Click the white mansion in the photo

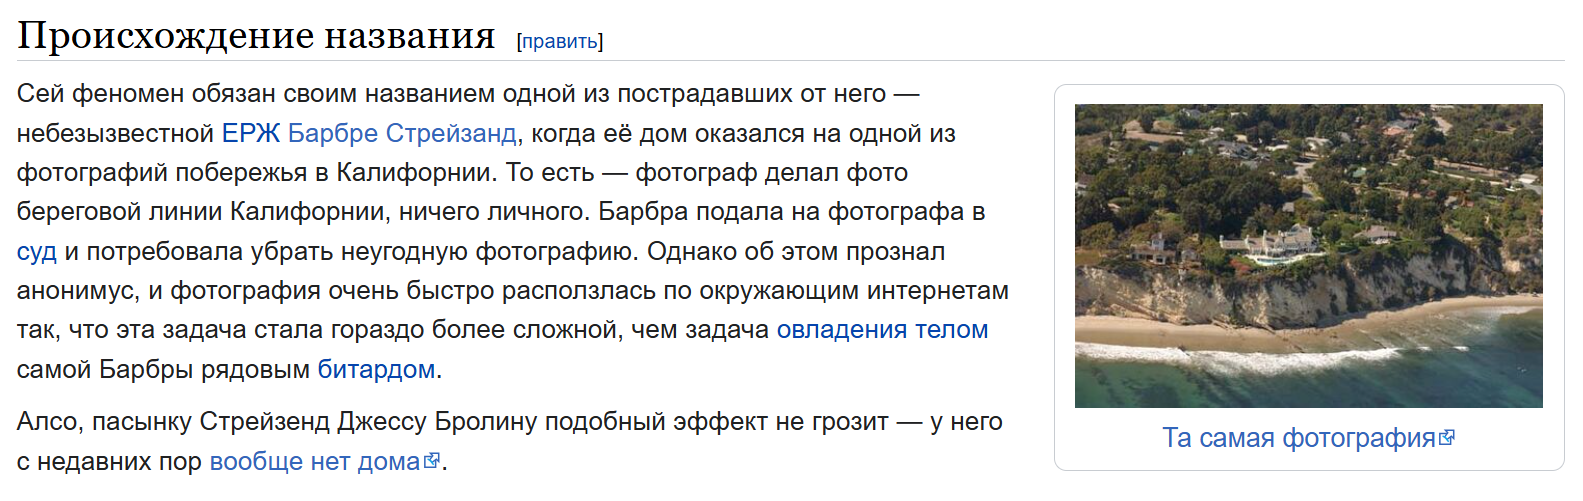(x=1268, y=246)
